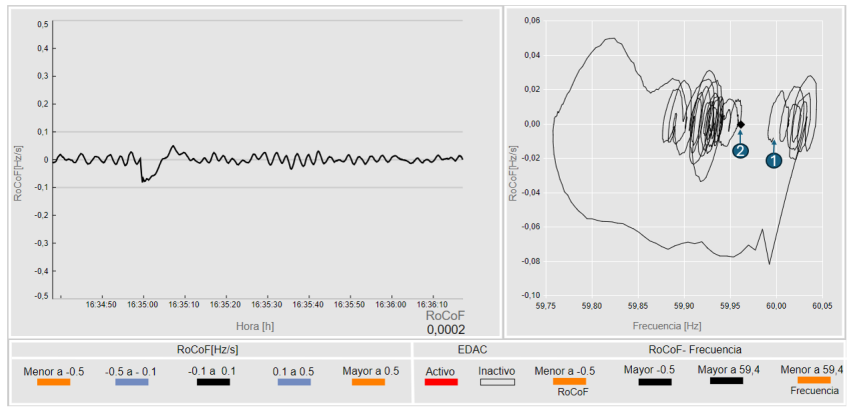Click the orange Menor a -0.5 swatch above RoCoF
The height and width of the screenshot is (415, 854).
pos(569,382)
